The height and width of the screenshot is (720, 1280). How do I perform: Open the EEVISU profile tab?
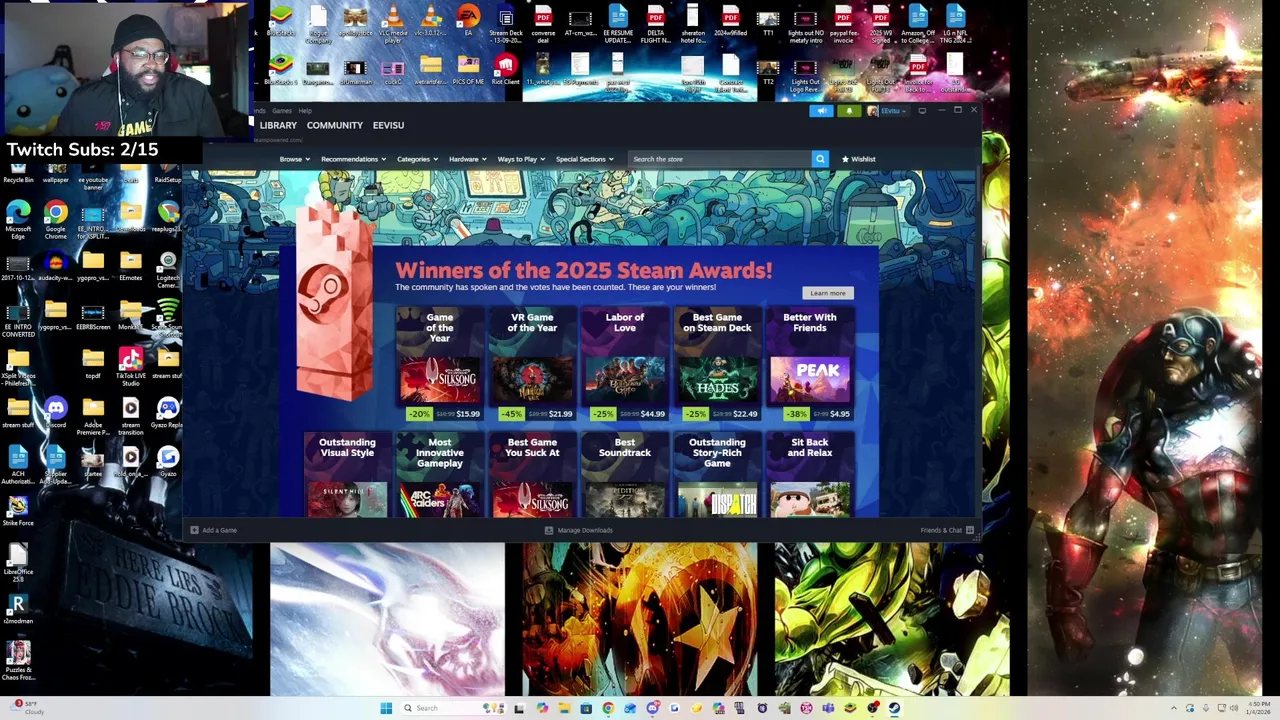[x=388, y=126]
